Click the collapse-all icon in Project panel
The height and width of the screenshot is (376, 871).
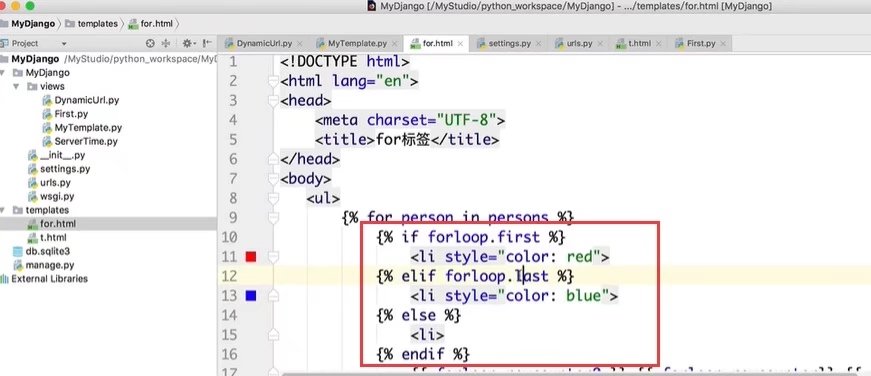(166, 43)
